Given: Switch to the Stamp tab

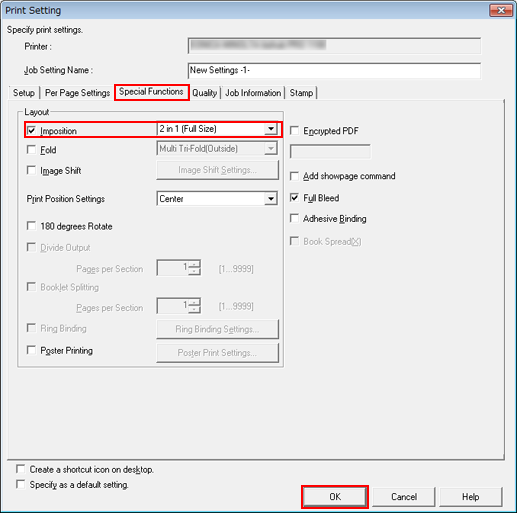Looking at the screenshot, I should click(x=301, y=93).
